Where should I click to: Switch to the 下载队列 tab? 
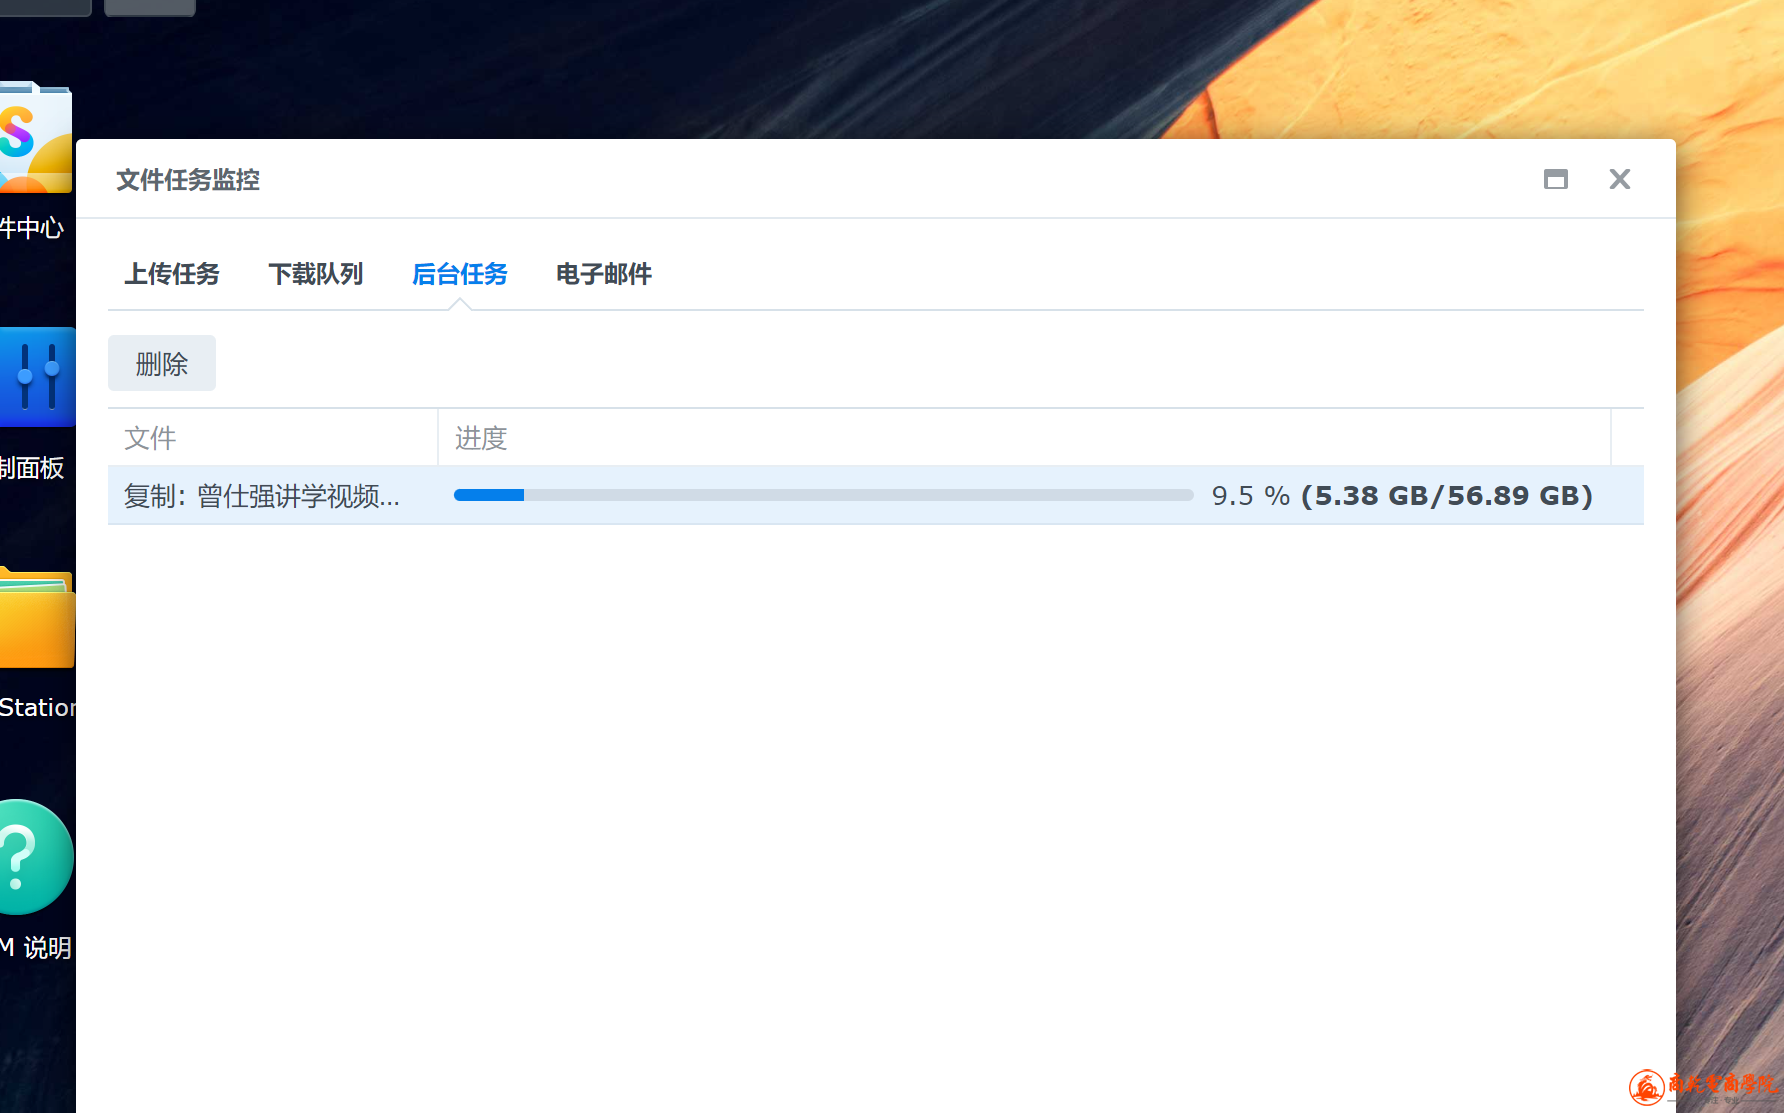pos(315,274)
